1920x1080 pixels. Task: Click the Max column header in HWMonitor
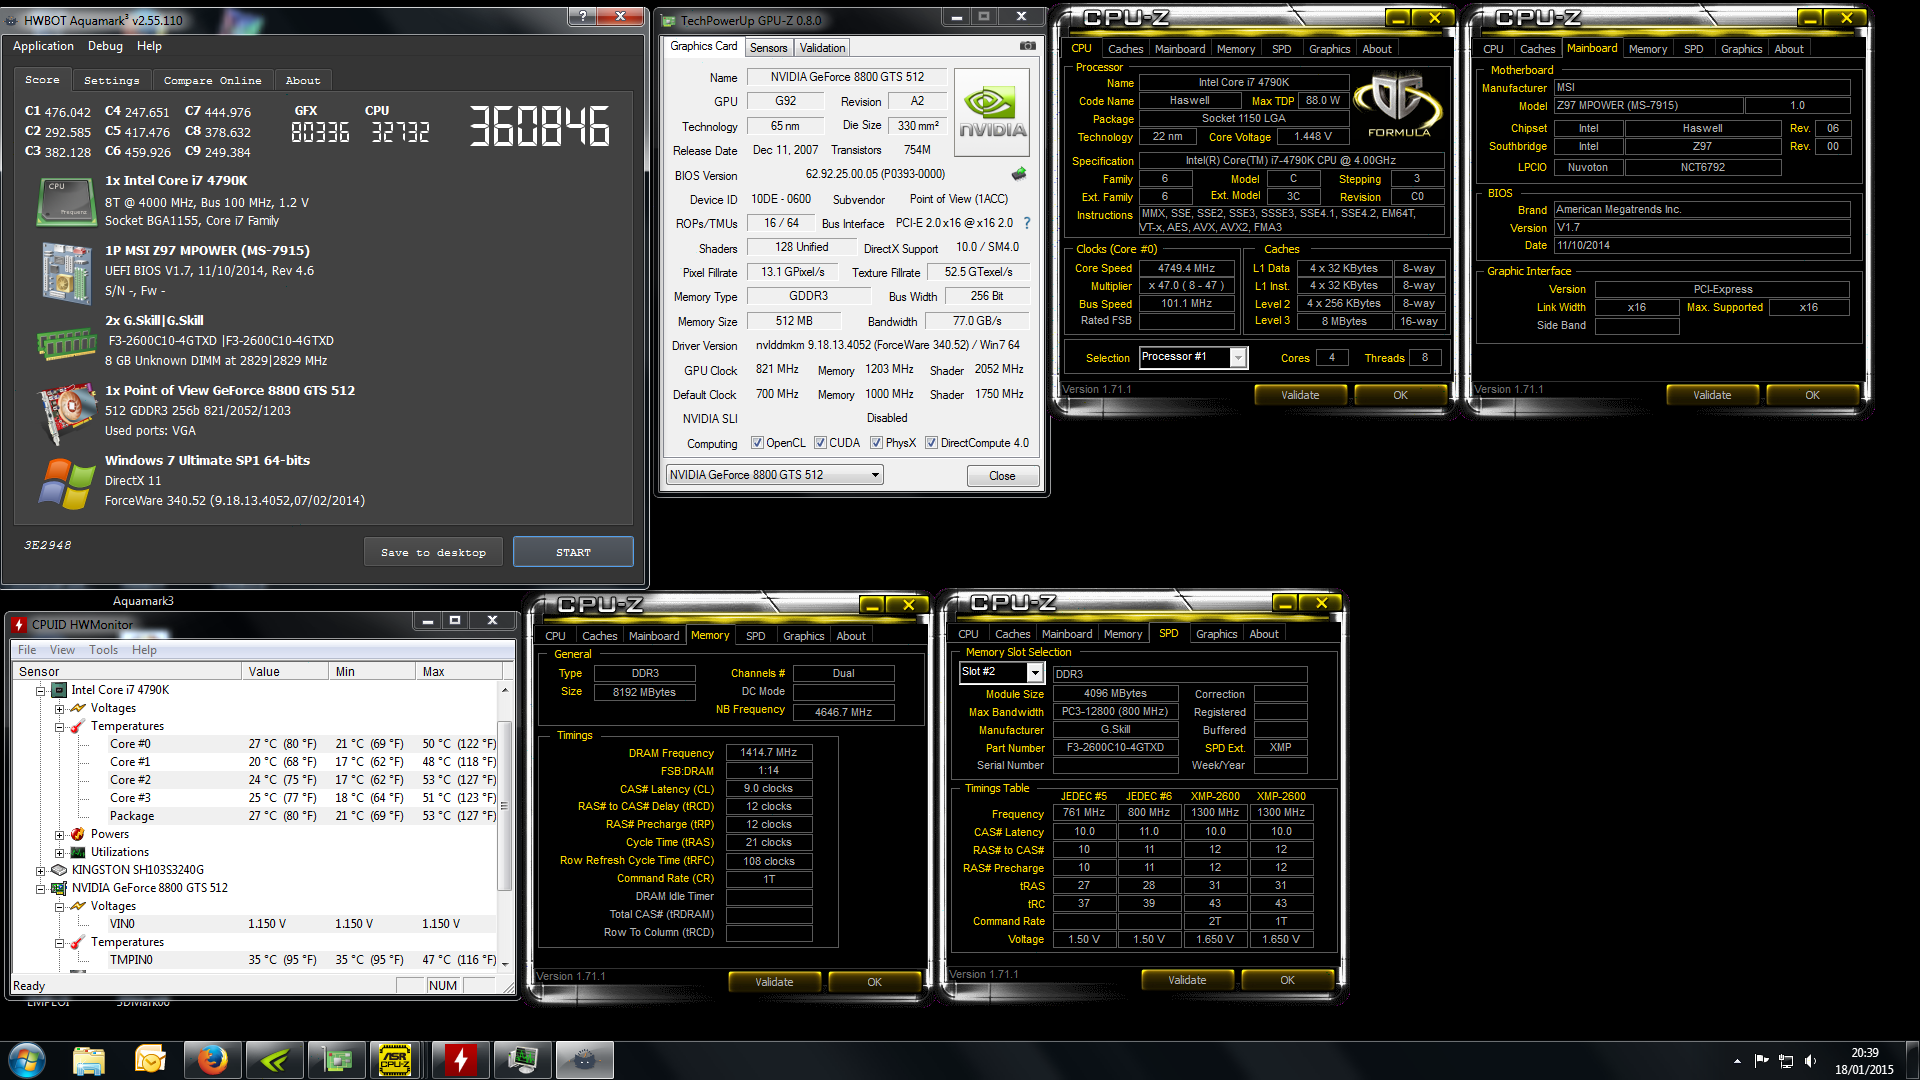click(x=457, y=672)
